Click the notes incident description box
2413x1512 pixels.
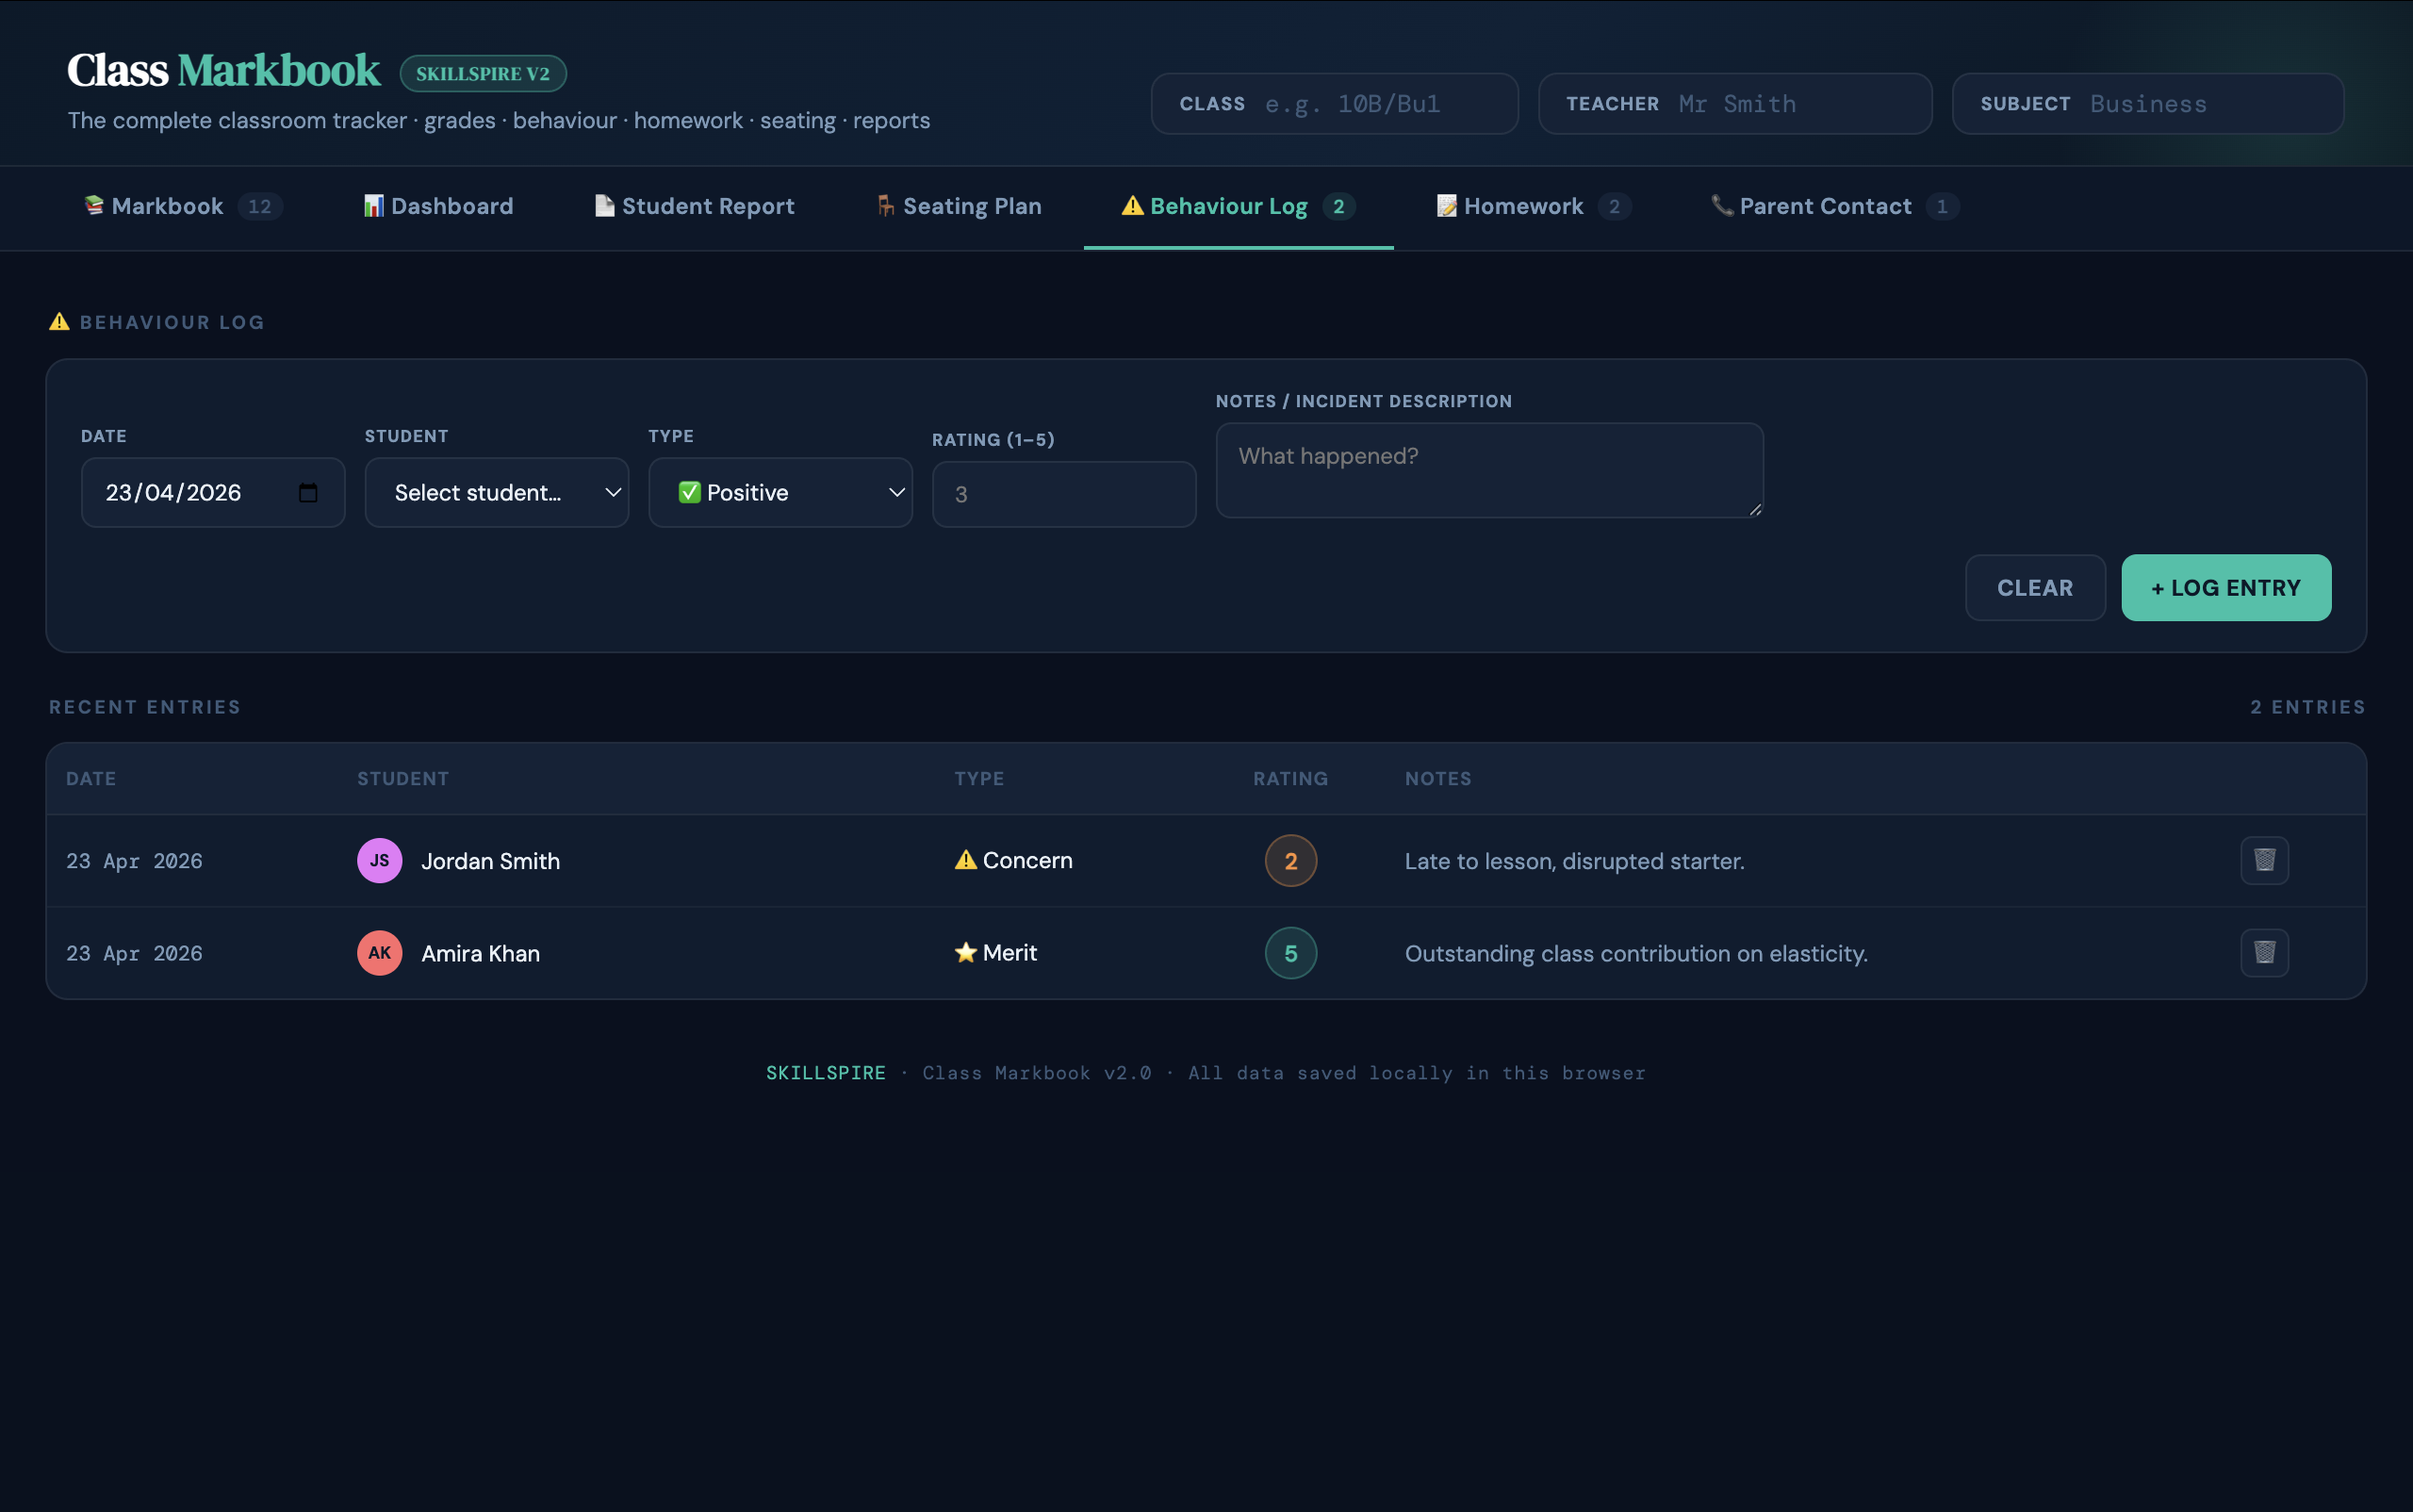click(1488, 470)
